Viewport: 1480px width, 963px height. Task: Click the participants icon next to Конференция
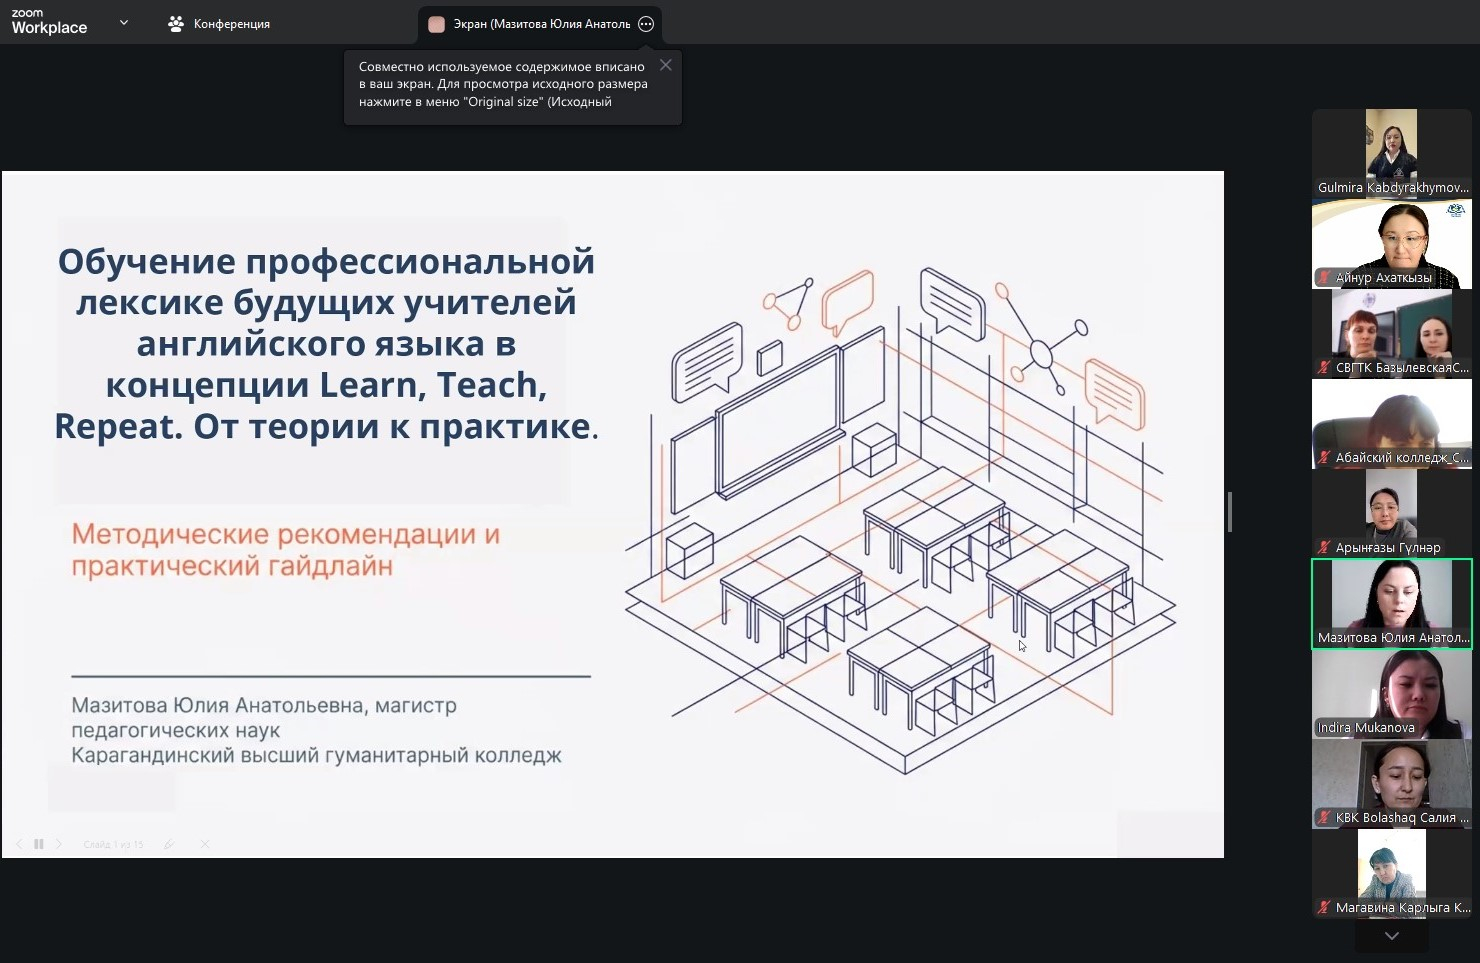click(175, 23)
